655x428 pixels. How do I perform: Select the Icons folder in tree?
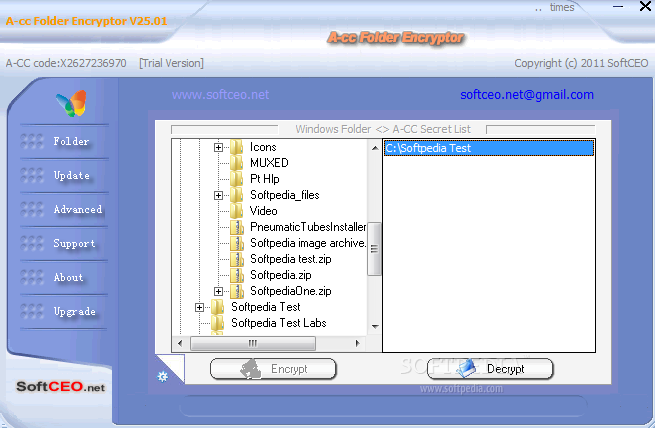pos(263,147)
